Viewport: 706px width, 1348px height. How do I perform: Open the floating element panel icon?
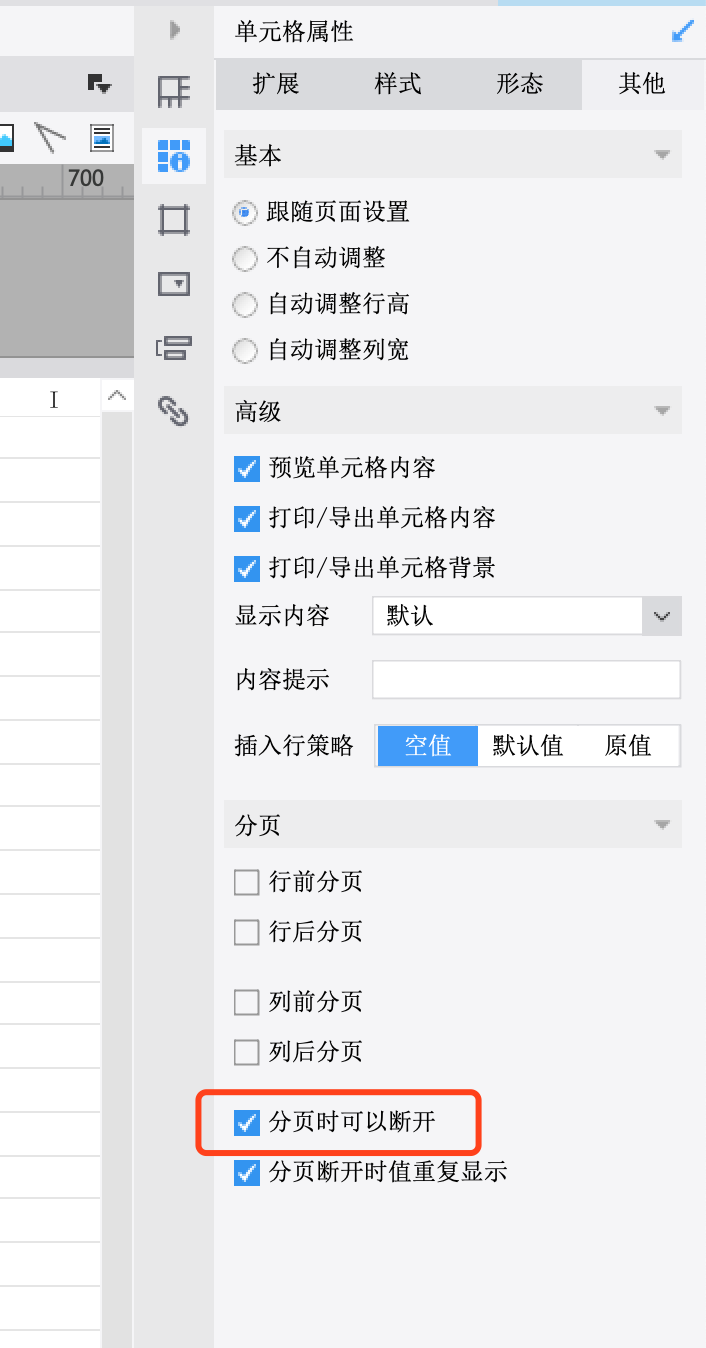pyautogui.click(x=174, y=219)
